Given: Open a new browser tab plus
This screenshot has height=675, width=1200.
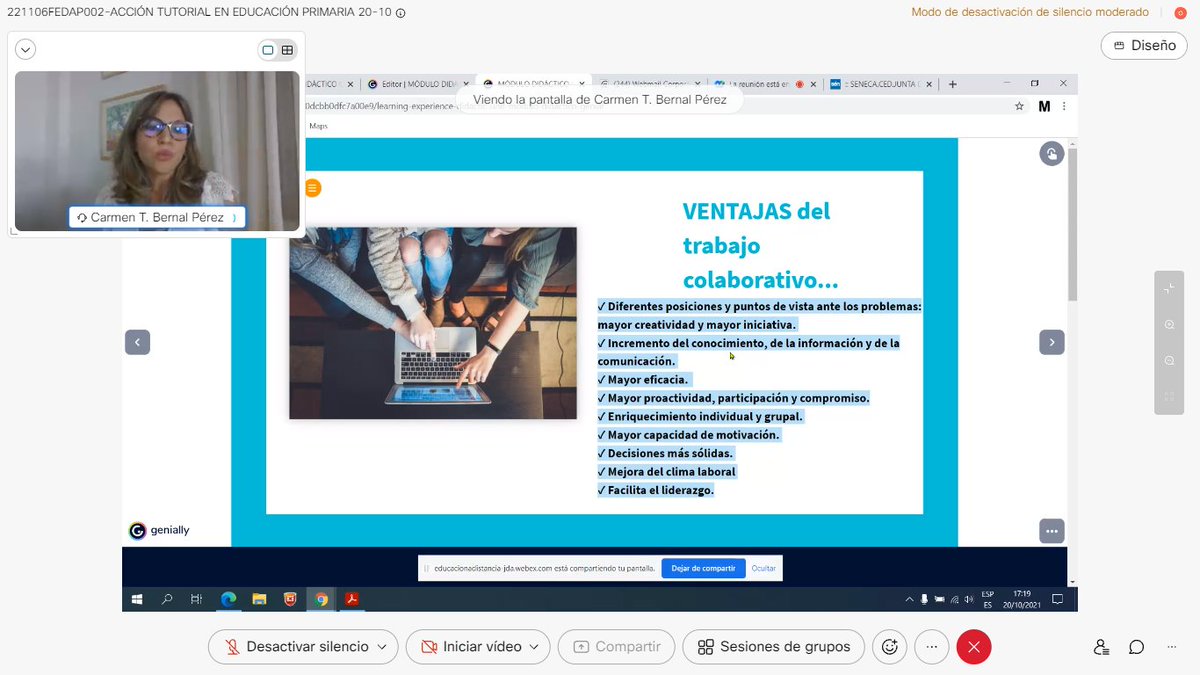Looking at the screenshot, I should [x=953, y=85].
